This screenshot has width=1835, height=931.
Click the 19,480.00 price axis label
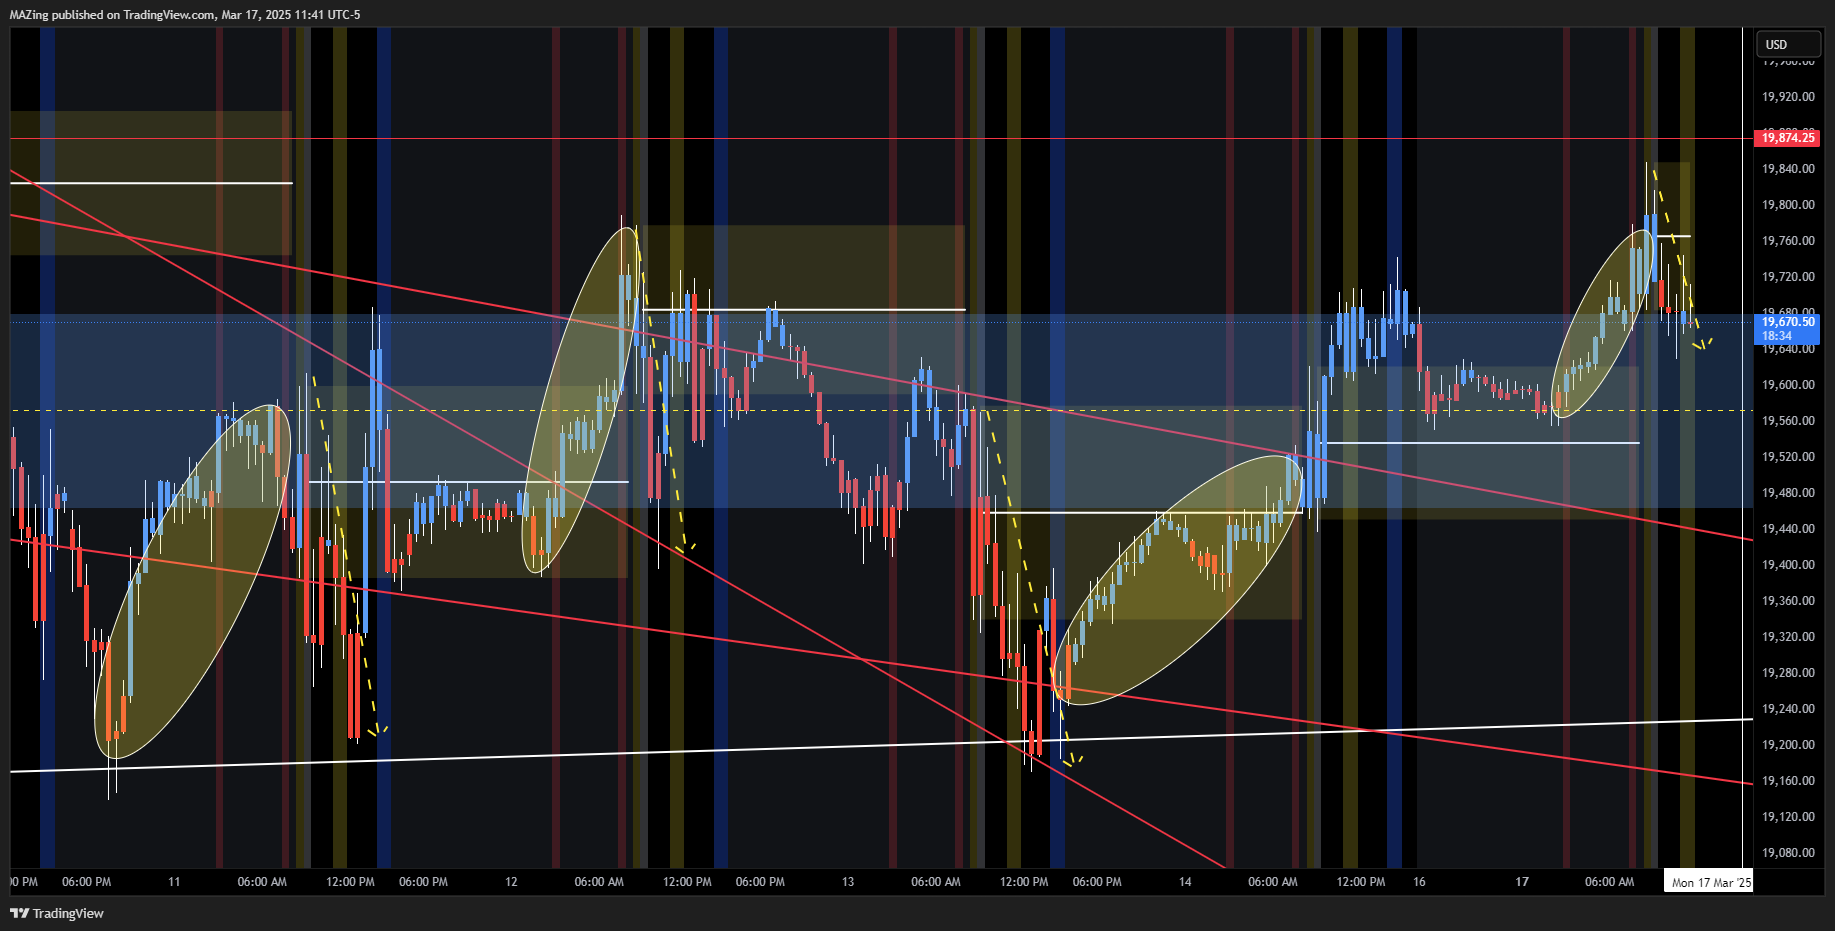click(1788, 493)
